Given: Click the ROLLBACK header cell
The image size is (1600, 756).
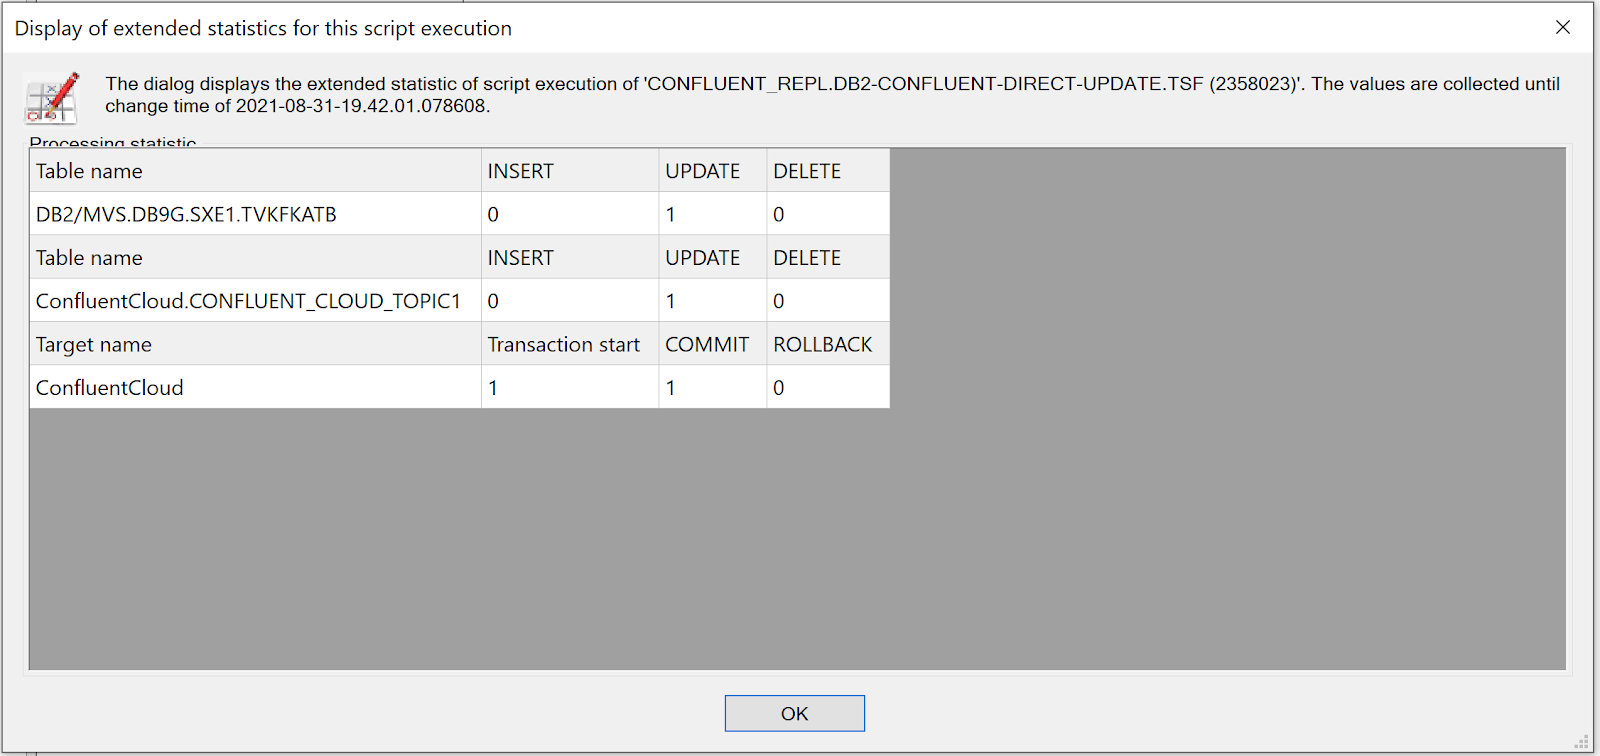Looking at the screenshot, I should pyautogui.click(x=828, y=344).
